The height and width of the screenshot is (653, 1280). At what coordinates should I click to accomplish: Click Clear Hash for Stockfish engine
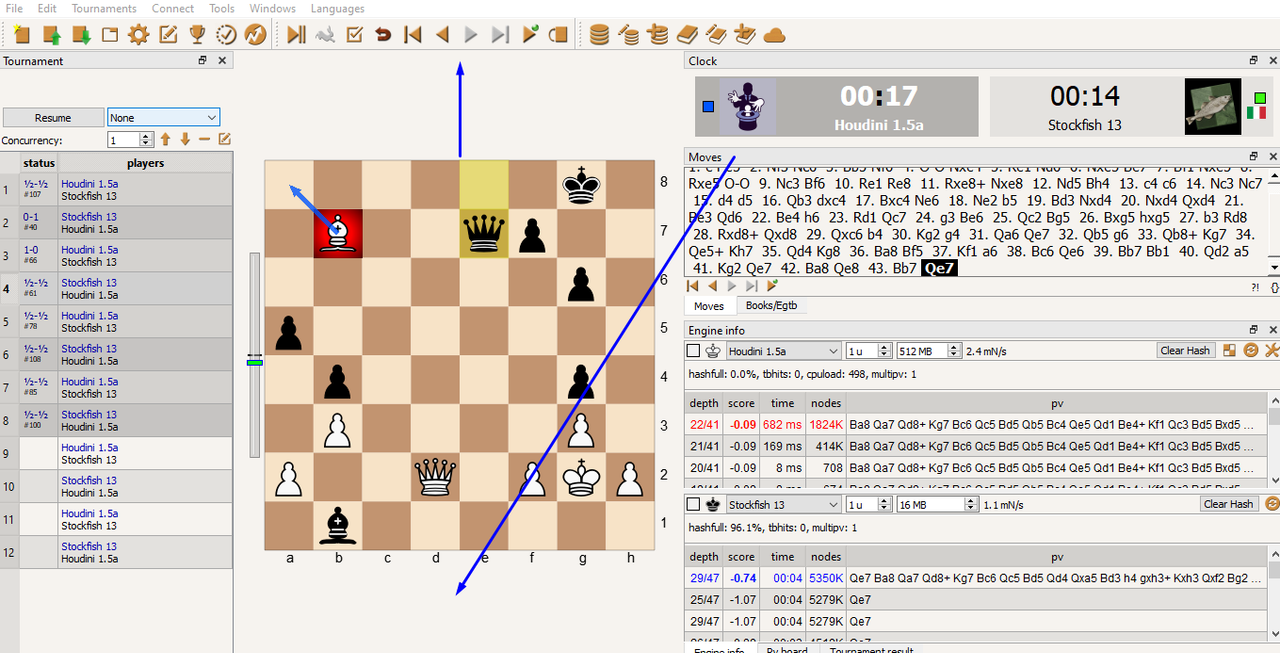[1228, 504]
